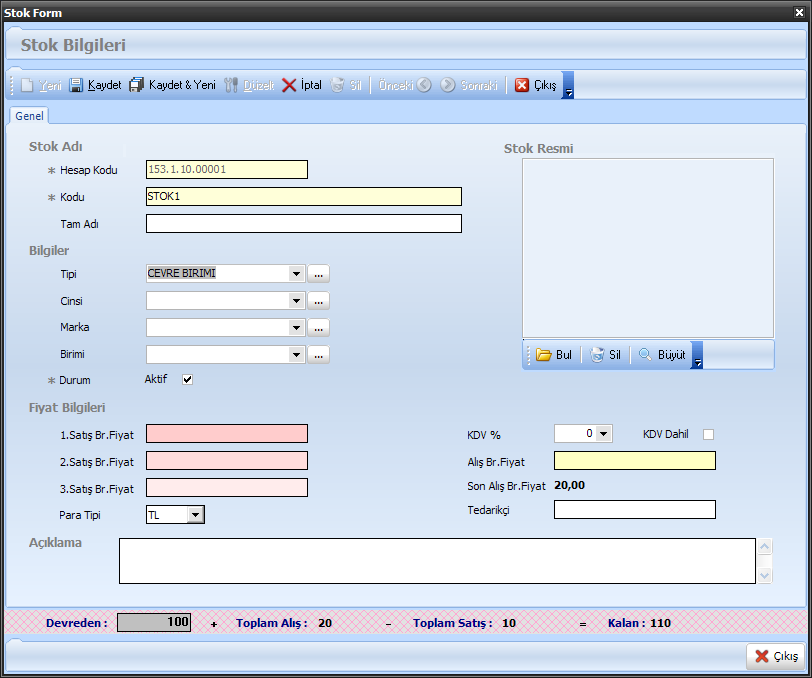Click the Yeni new document icon

(28, 86)
